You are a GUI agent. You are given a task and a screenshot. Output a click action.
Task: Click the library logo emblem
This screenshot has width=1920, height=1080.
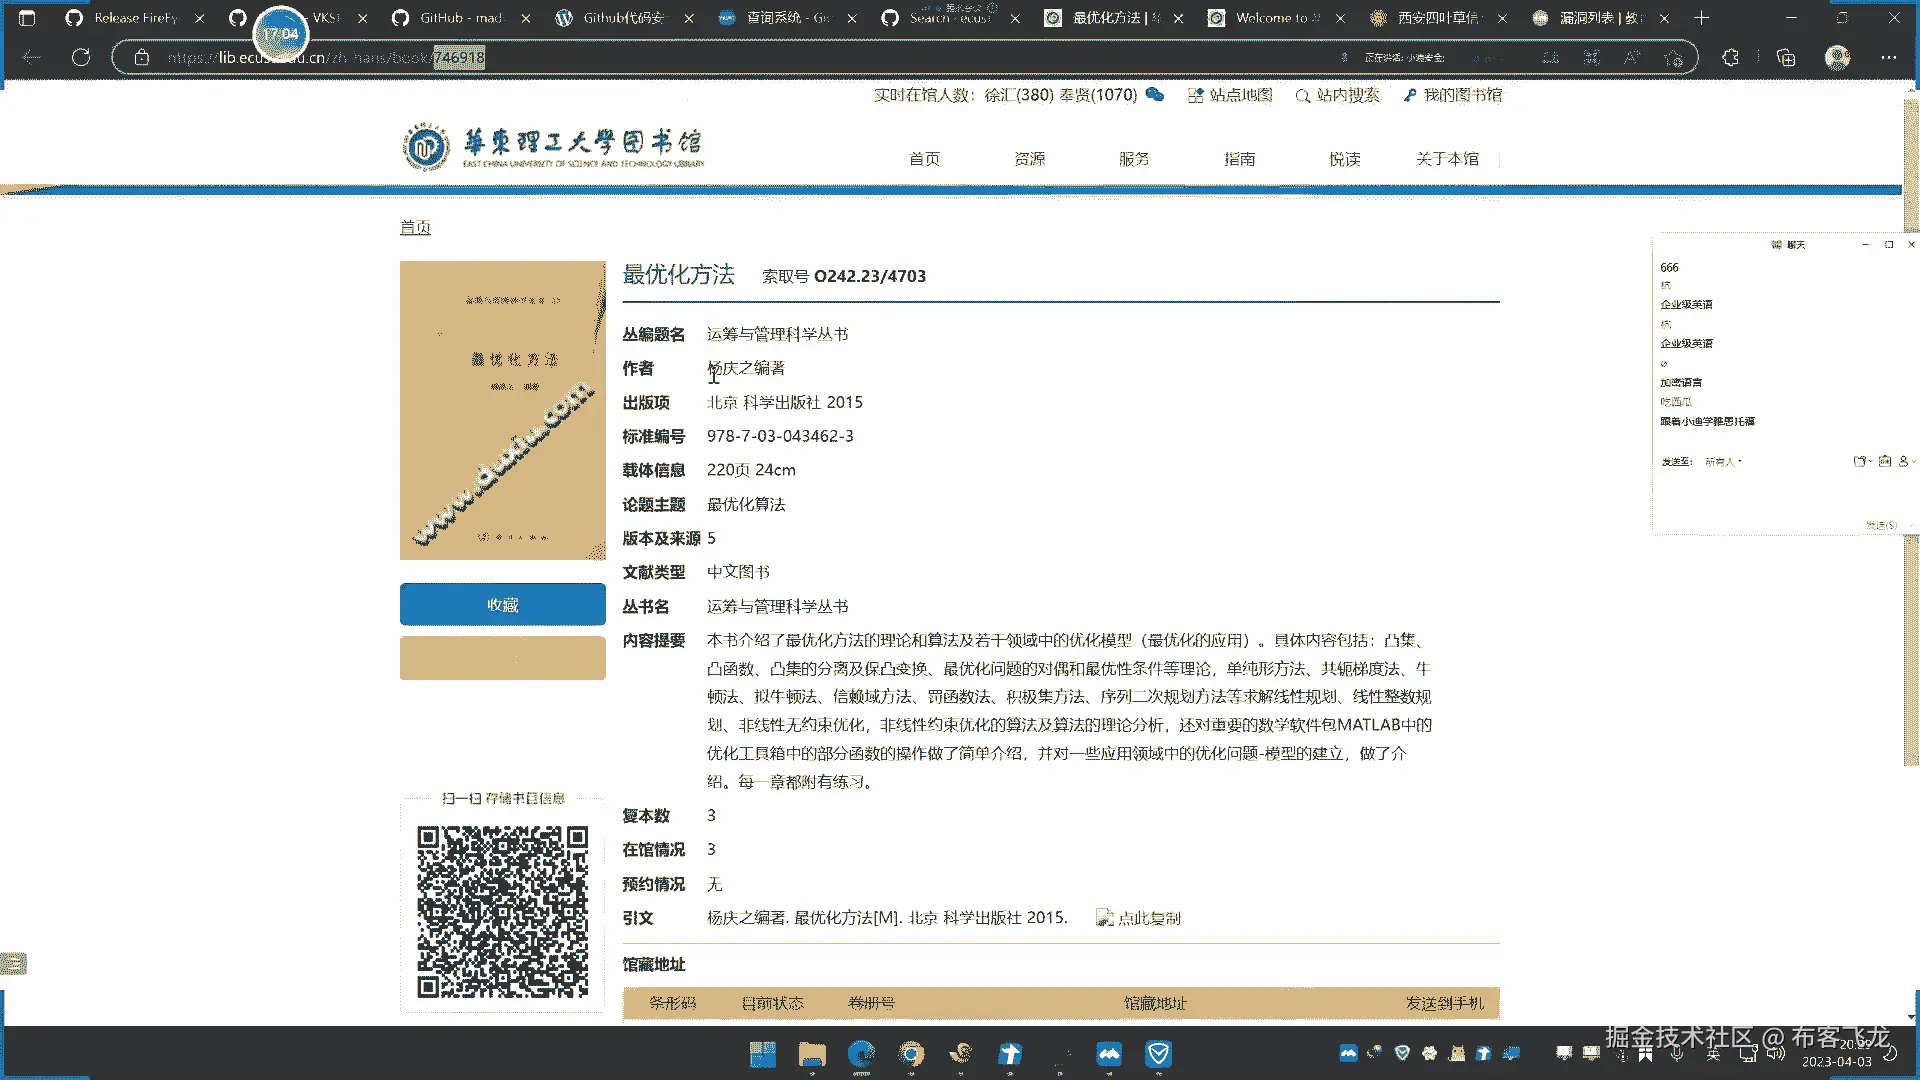click(x=426, y=147)
